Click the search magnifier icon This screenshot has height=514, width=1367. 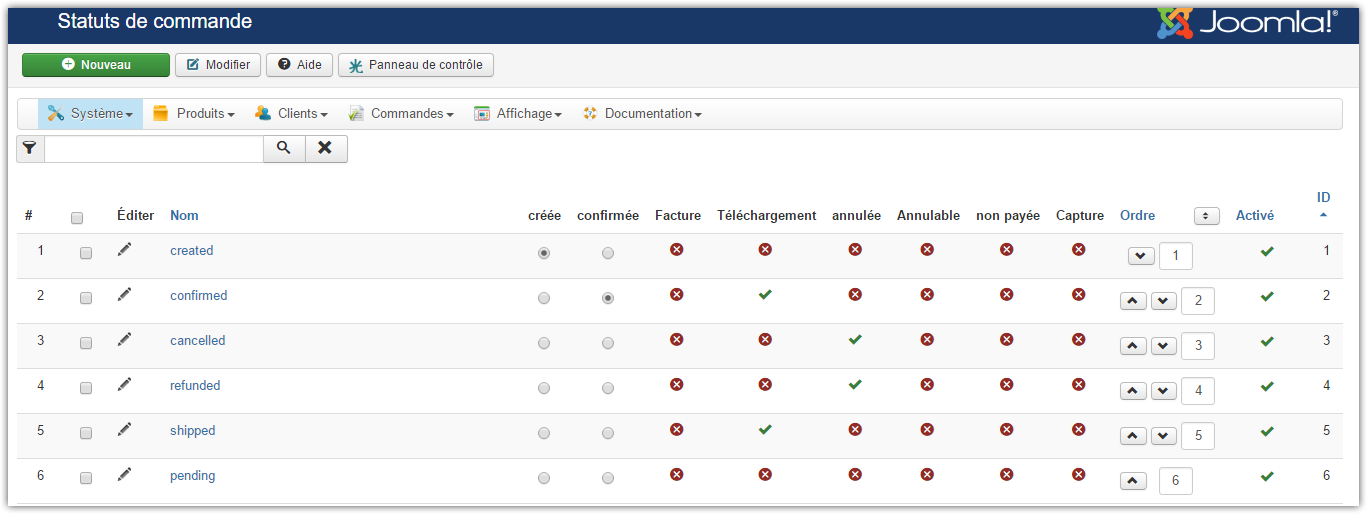[x=284, y=148]
